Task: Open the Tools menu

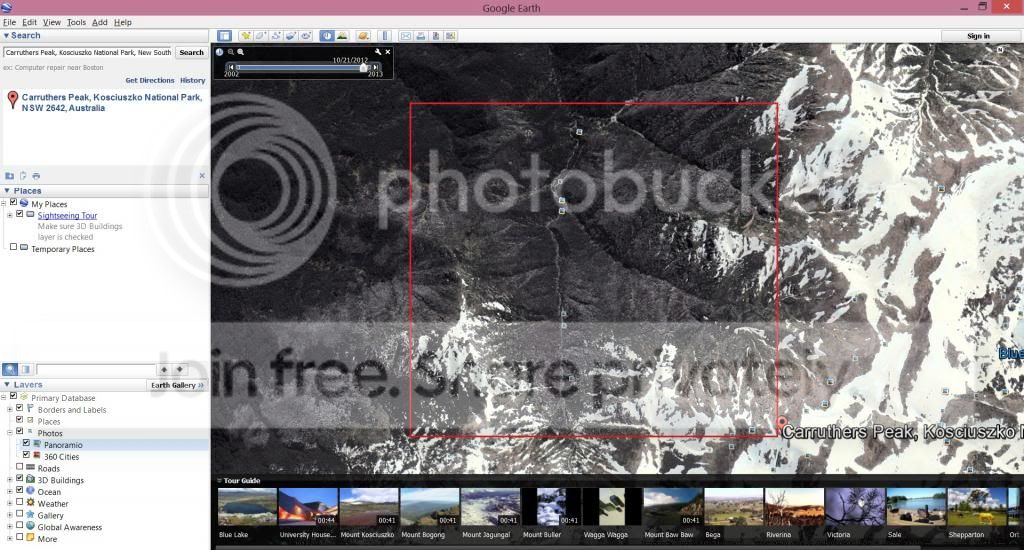Action: [76, 22]
